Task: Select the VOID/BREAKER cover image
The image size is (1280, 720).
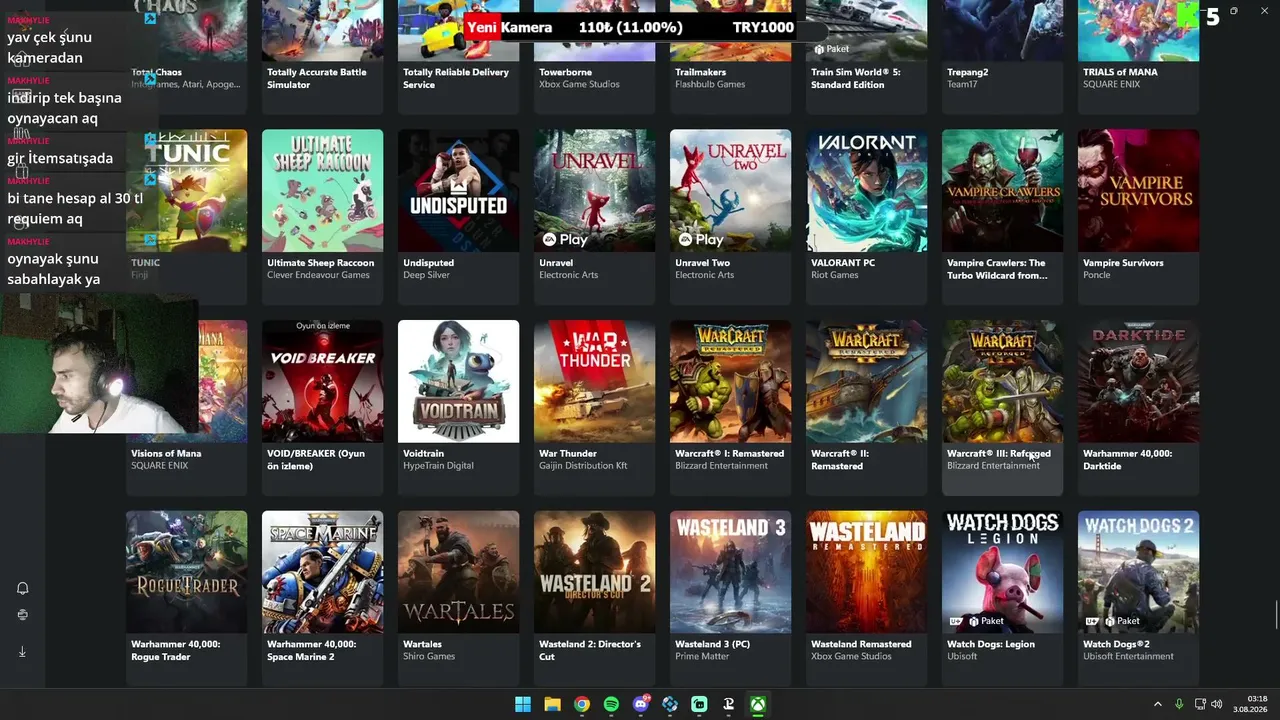Action: [x=322, y=381]
